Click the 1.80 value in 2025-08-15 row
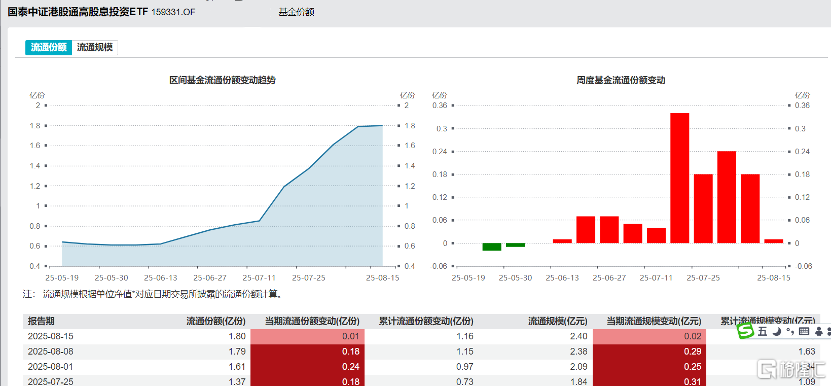The width and height of the screenshot is (832, 386). pyautogui.click(x=237, y=336)
